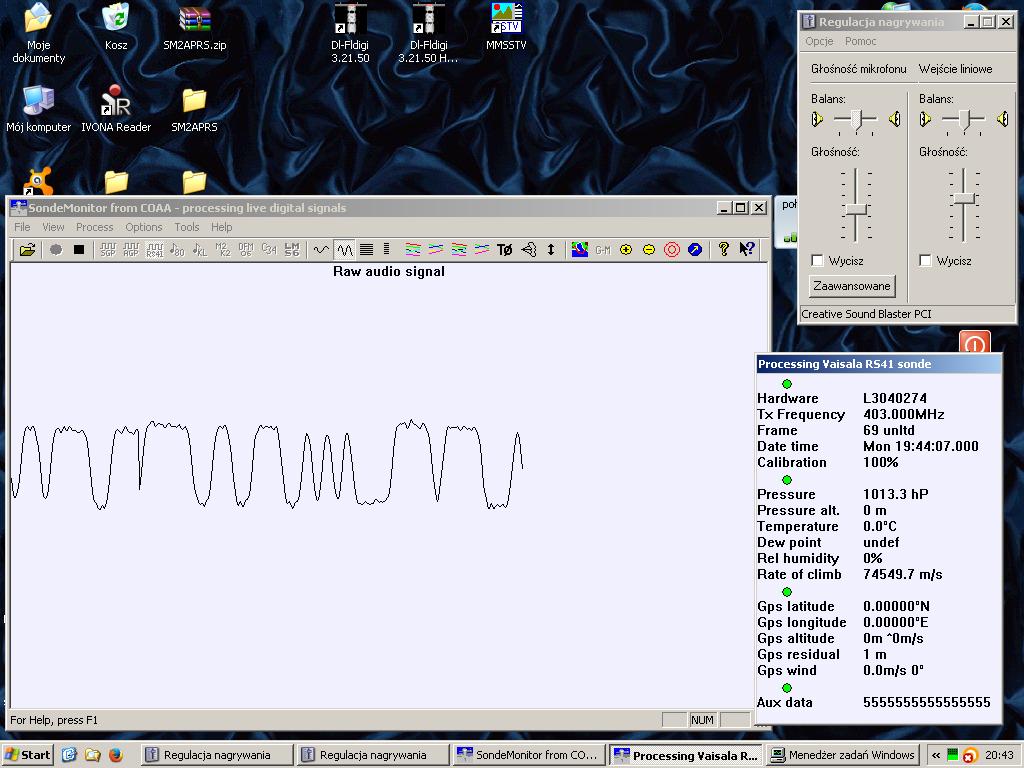
Task: Click the antenna direction icon
Action: coord(528,249)
